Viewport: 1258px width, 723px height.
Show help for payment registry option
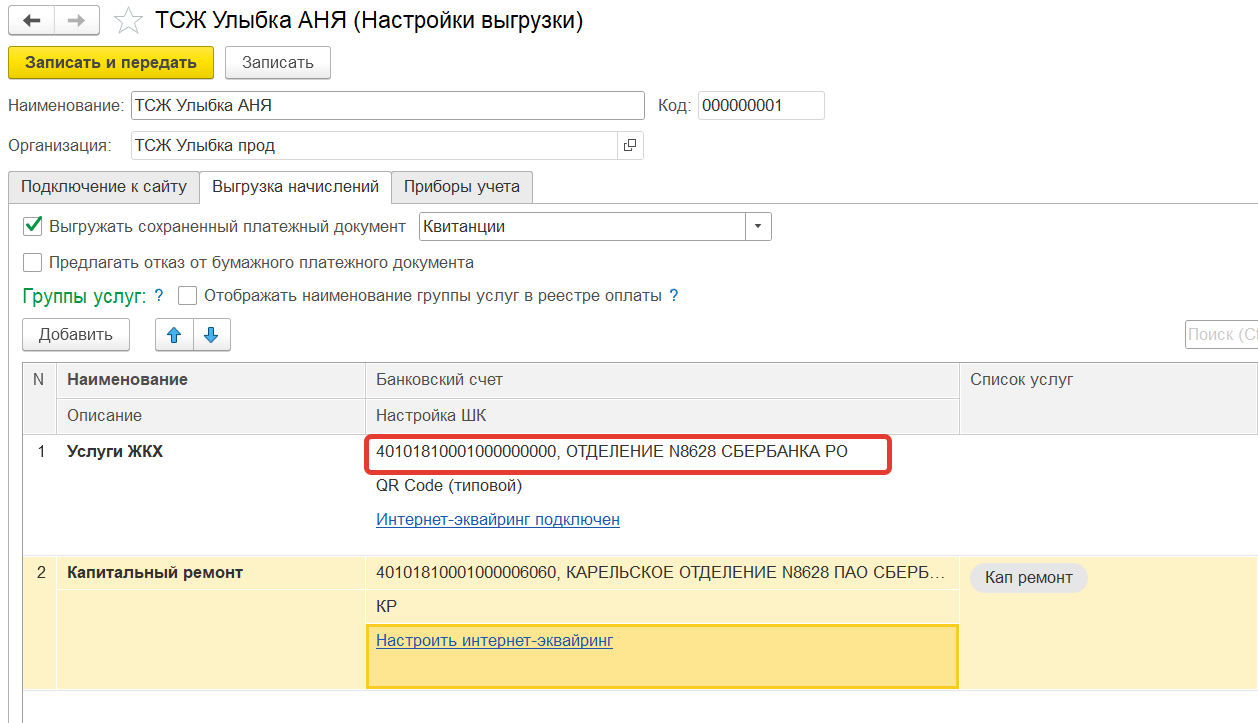click(x=674, y=296)
